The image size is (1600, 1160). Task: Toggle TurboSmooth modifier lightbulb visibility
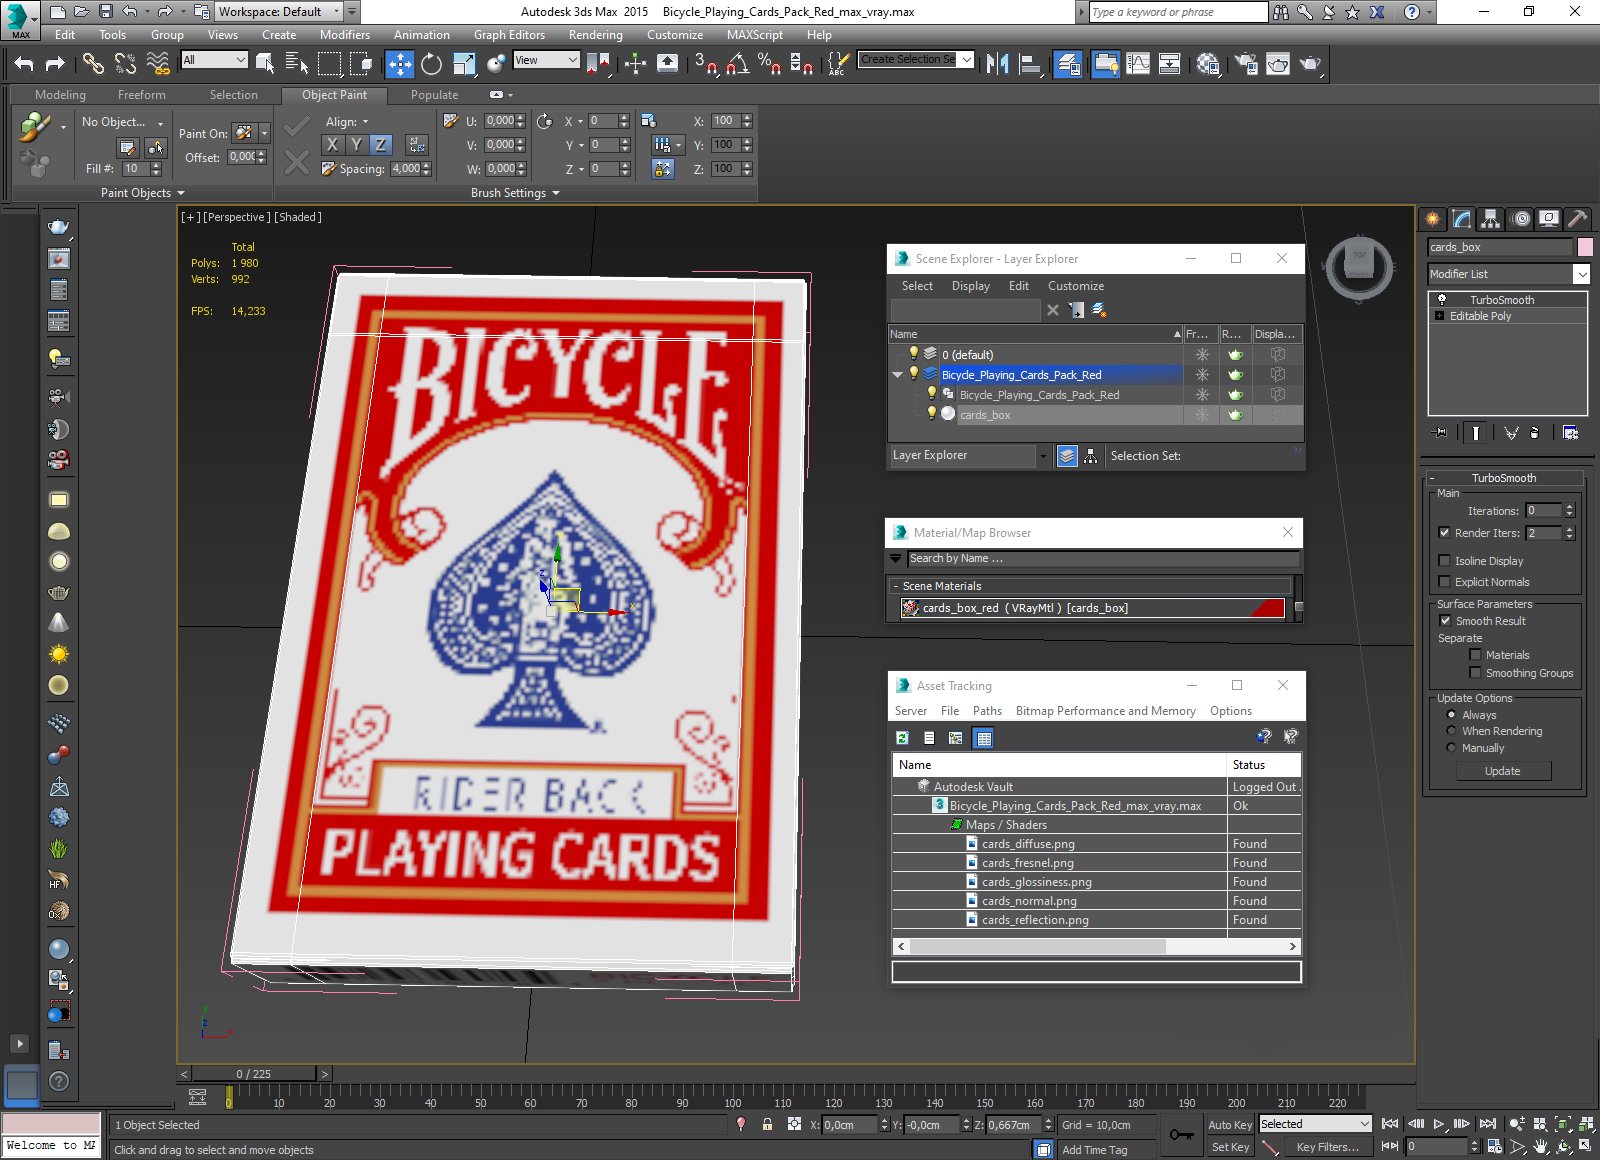click(x=1442, y=300)
